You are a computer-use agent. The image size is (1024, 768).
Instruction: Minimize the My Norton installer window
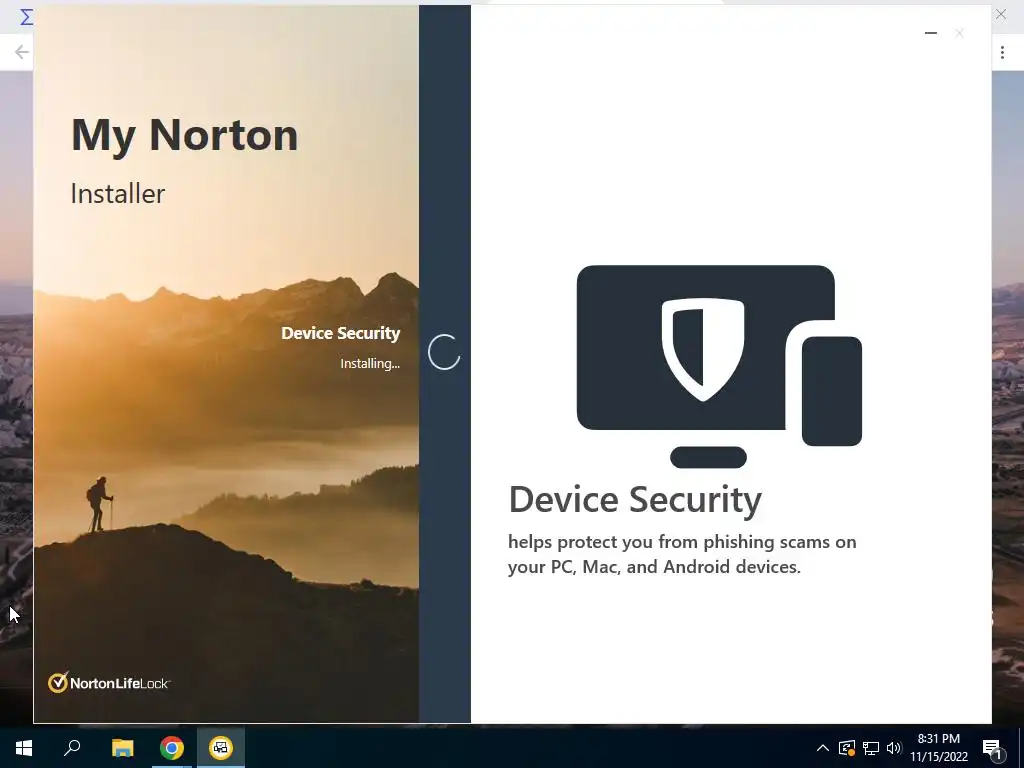click(931, 33)
